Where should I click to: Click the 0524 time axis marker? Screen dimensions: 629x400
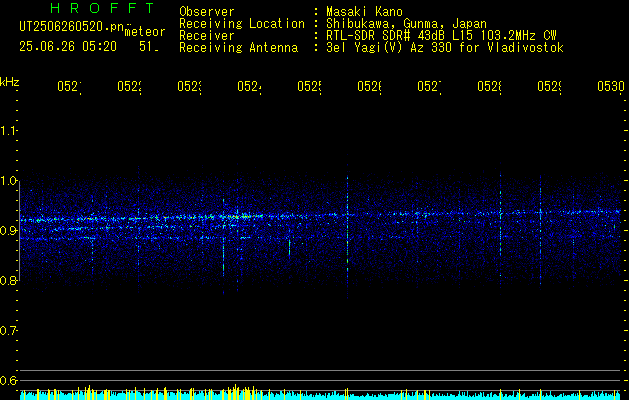250,86
